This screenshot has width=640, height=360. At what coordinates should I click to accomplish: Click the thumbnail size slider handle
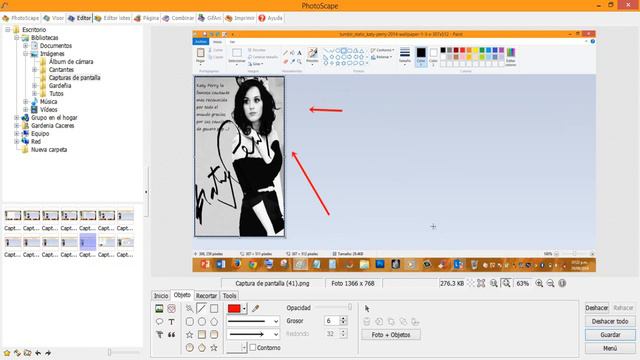coord(109,352)
